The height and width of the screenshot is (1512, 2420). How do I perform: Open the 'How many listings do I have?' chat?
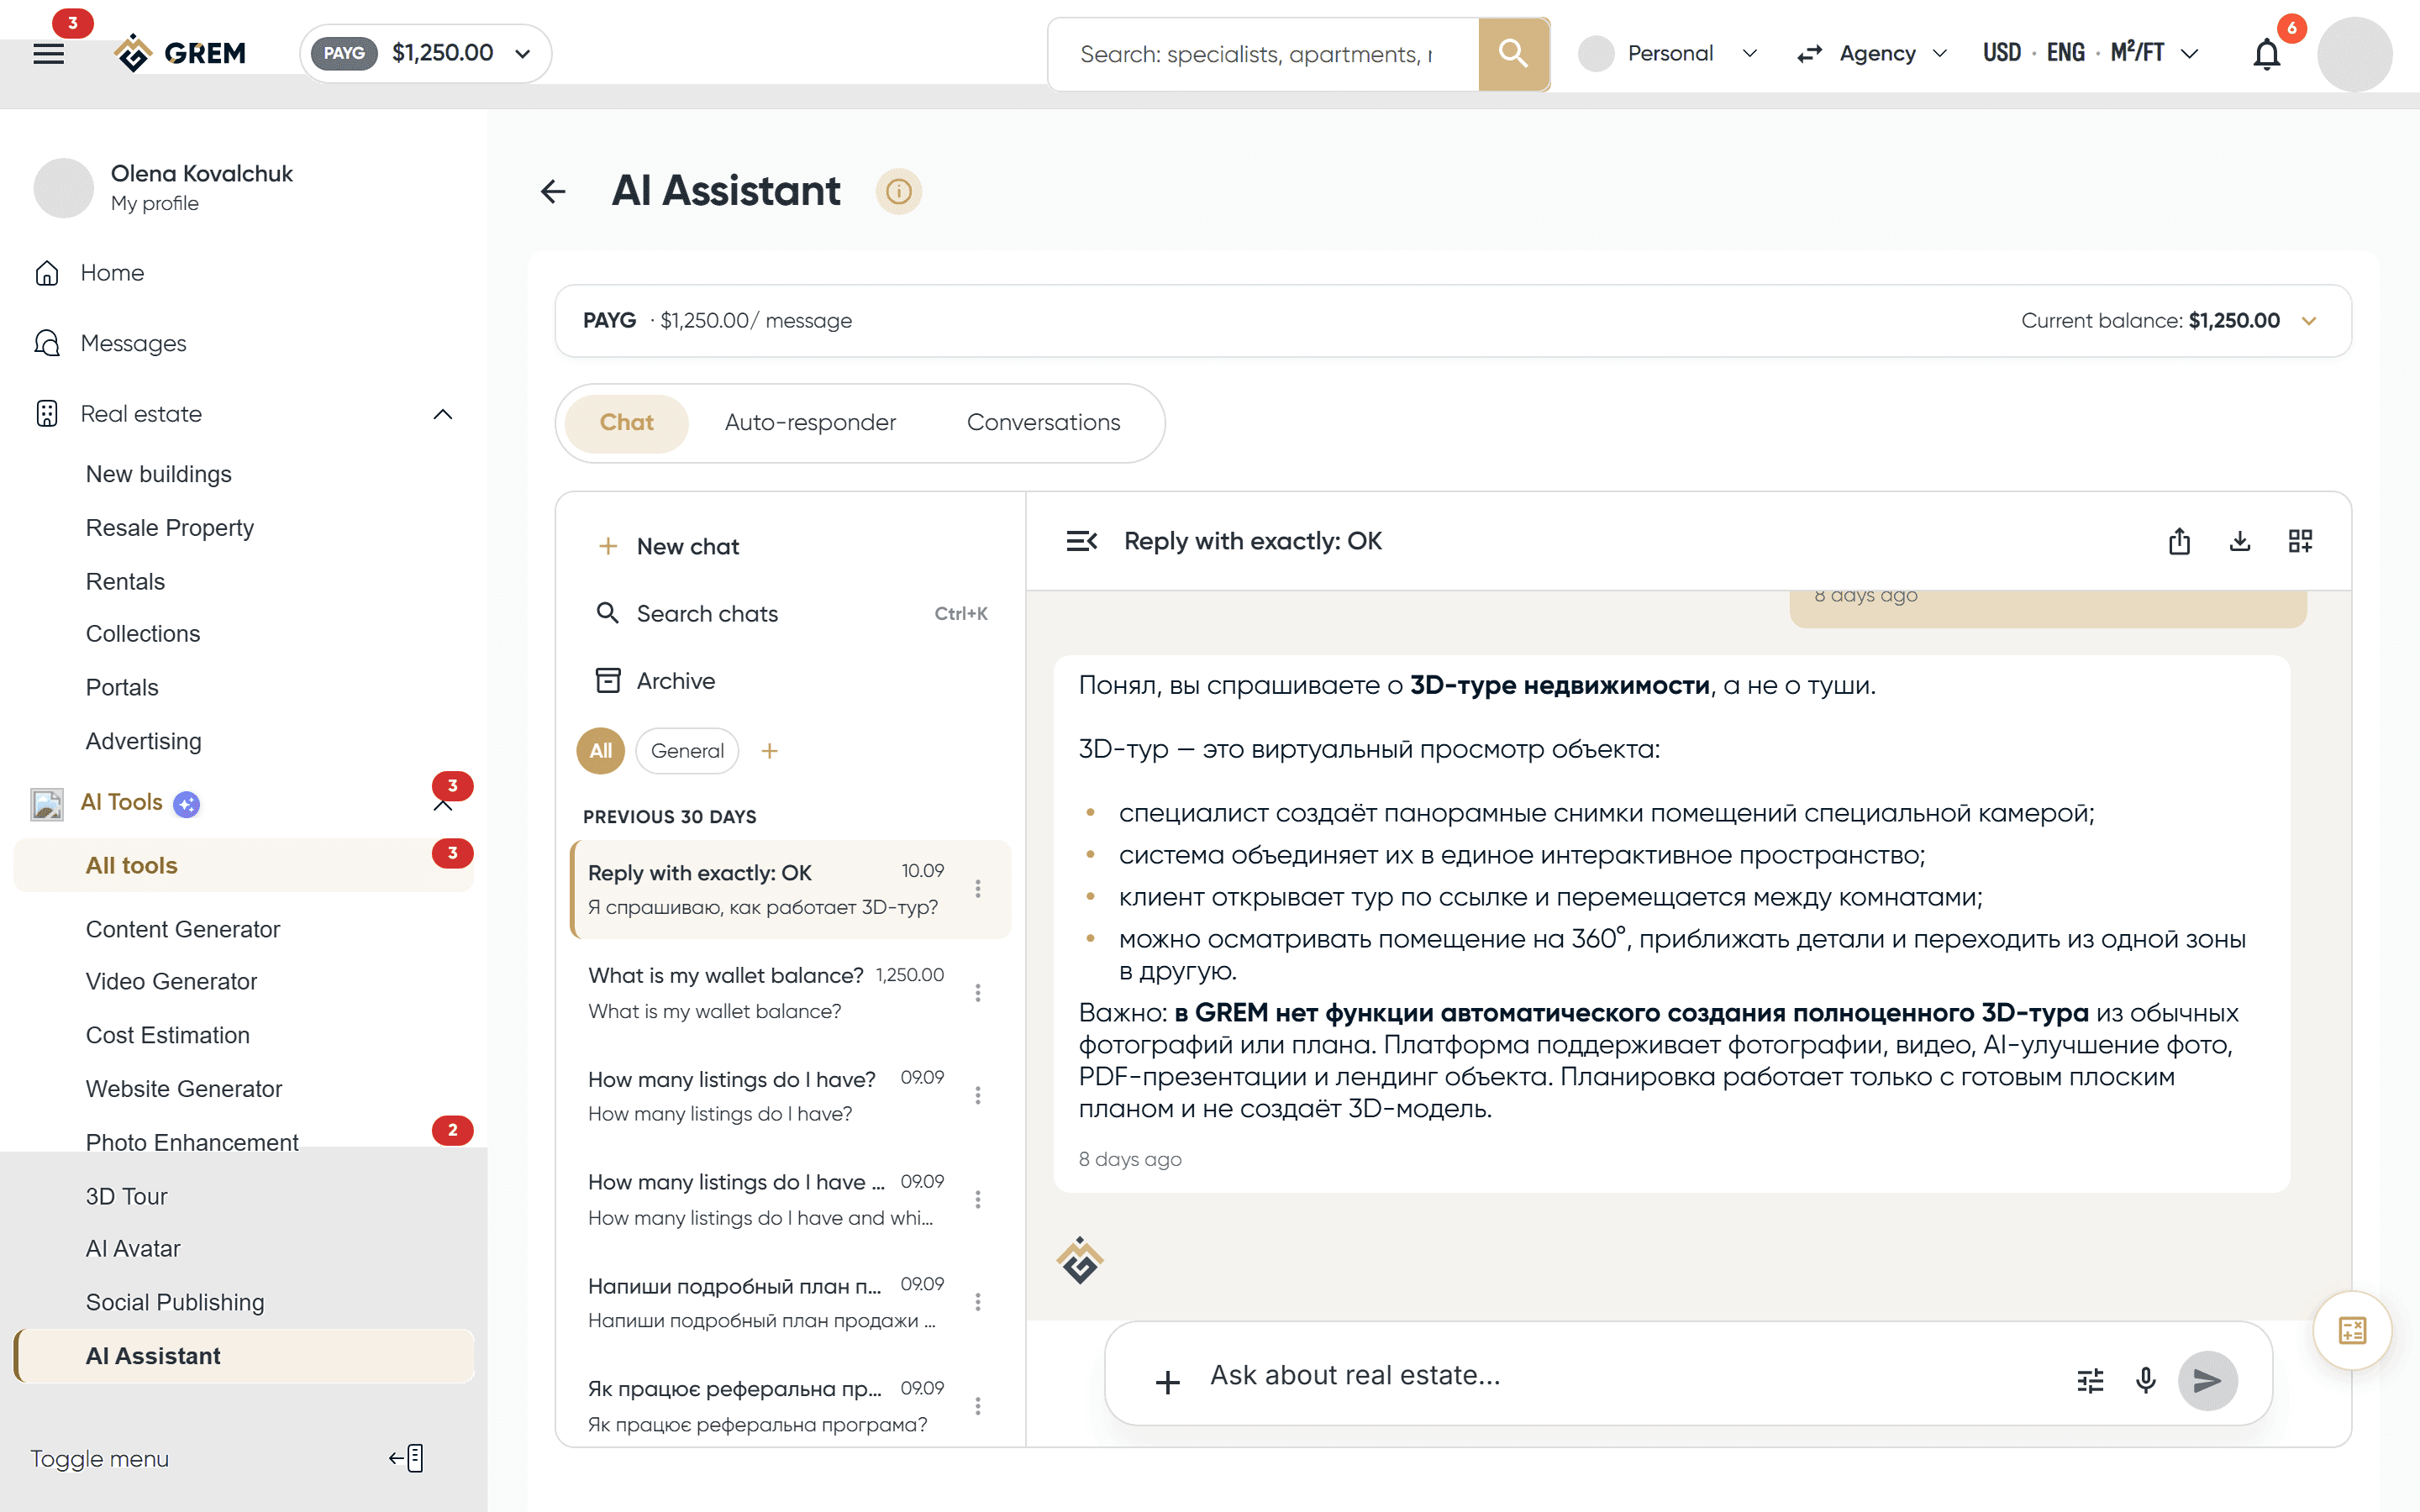click(x=790, y=1095)
